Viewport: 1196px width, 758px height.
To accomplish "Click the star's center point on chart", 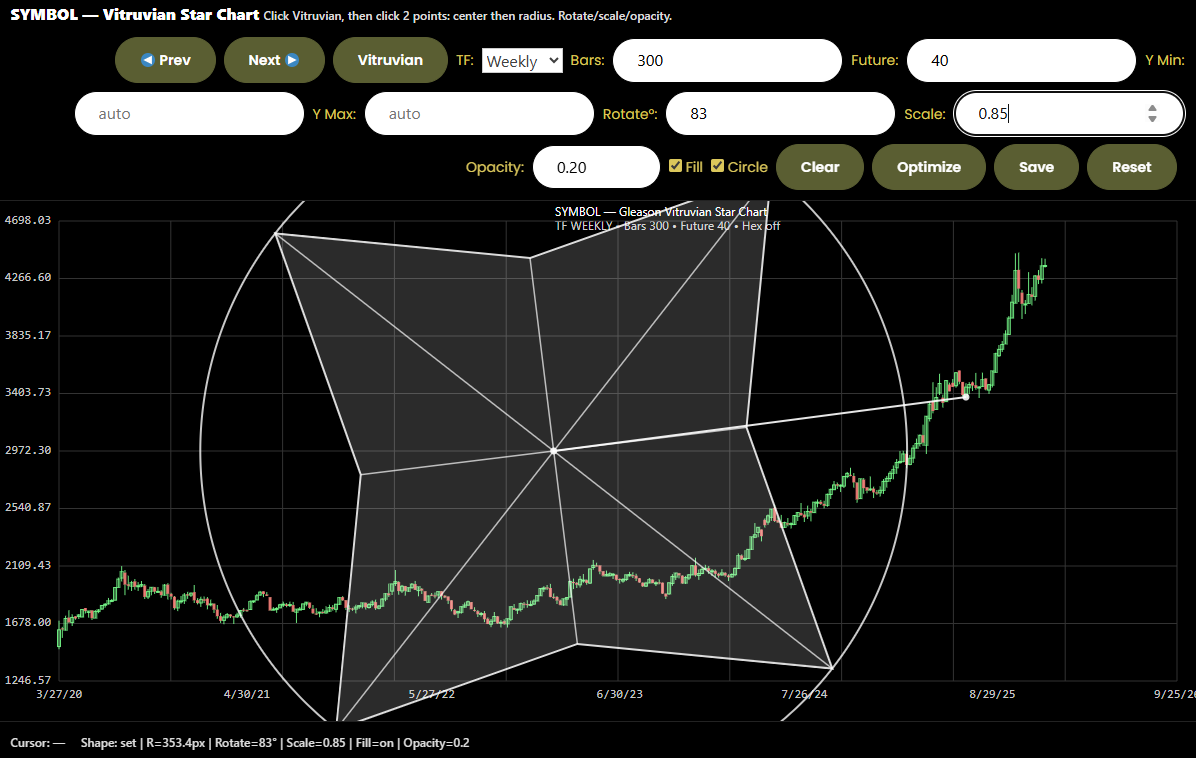I will (553, 451).
